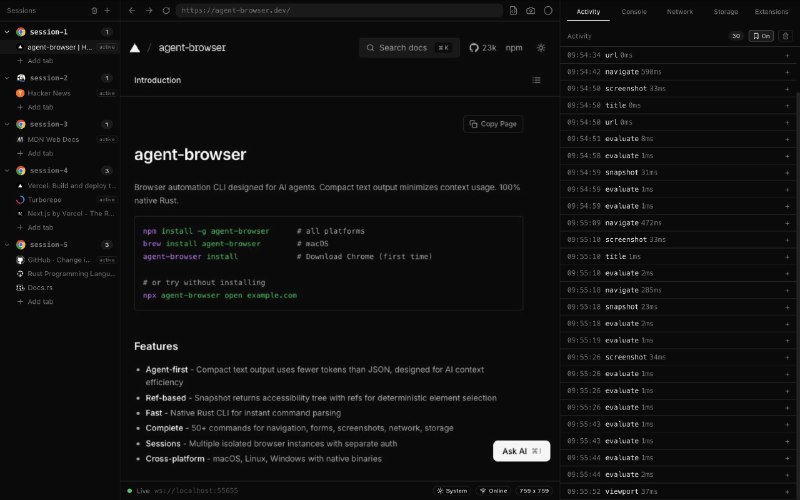Viewport: 800px width, 500px height.
Task: Expand the 09:54:34 url activity entry
Action: 680,55
